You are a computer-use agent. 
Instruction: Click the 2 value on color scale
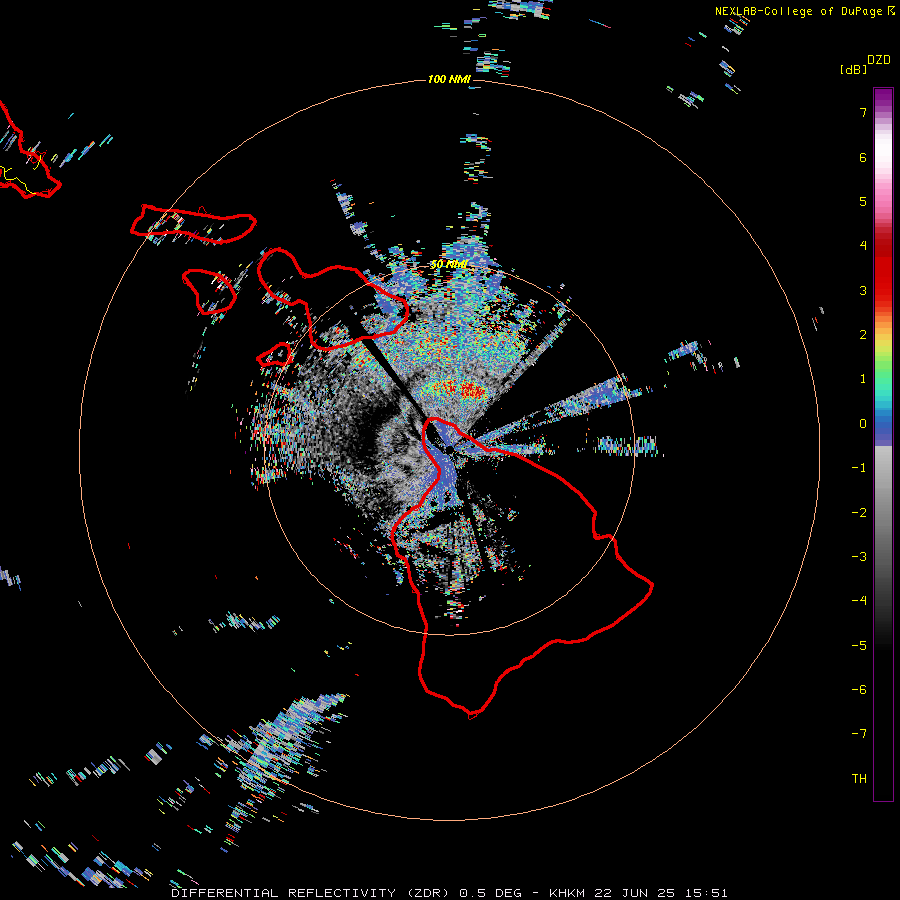point(863,335)
